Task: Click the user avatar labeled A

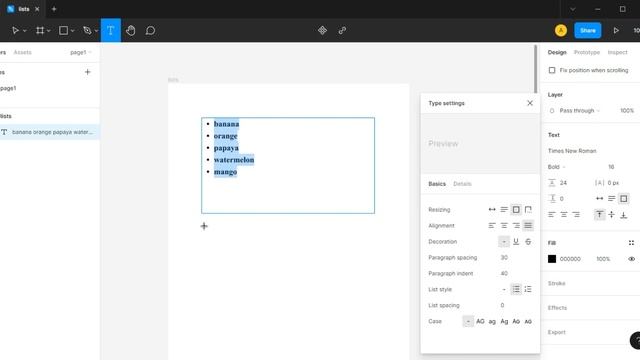Action: 561,31
